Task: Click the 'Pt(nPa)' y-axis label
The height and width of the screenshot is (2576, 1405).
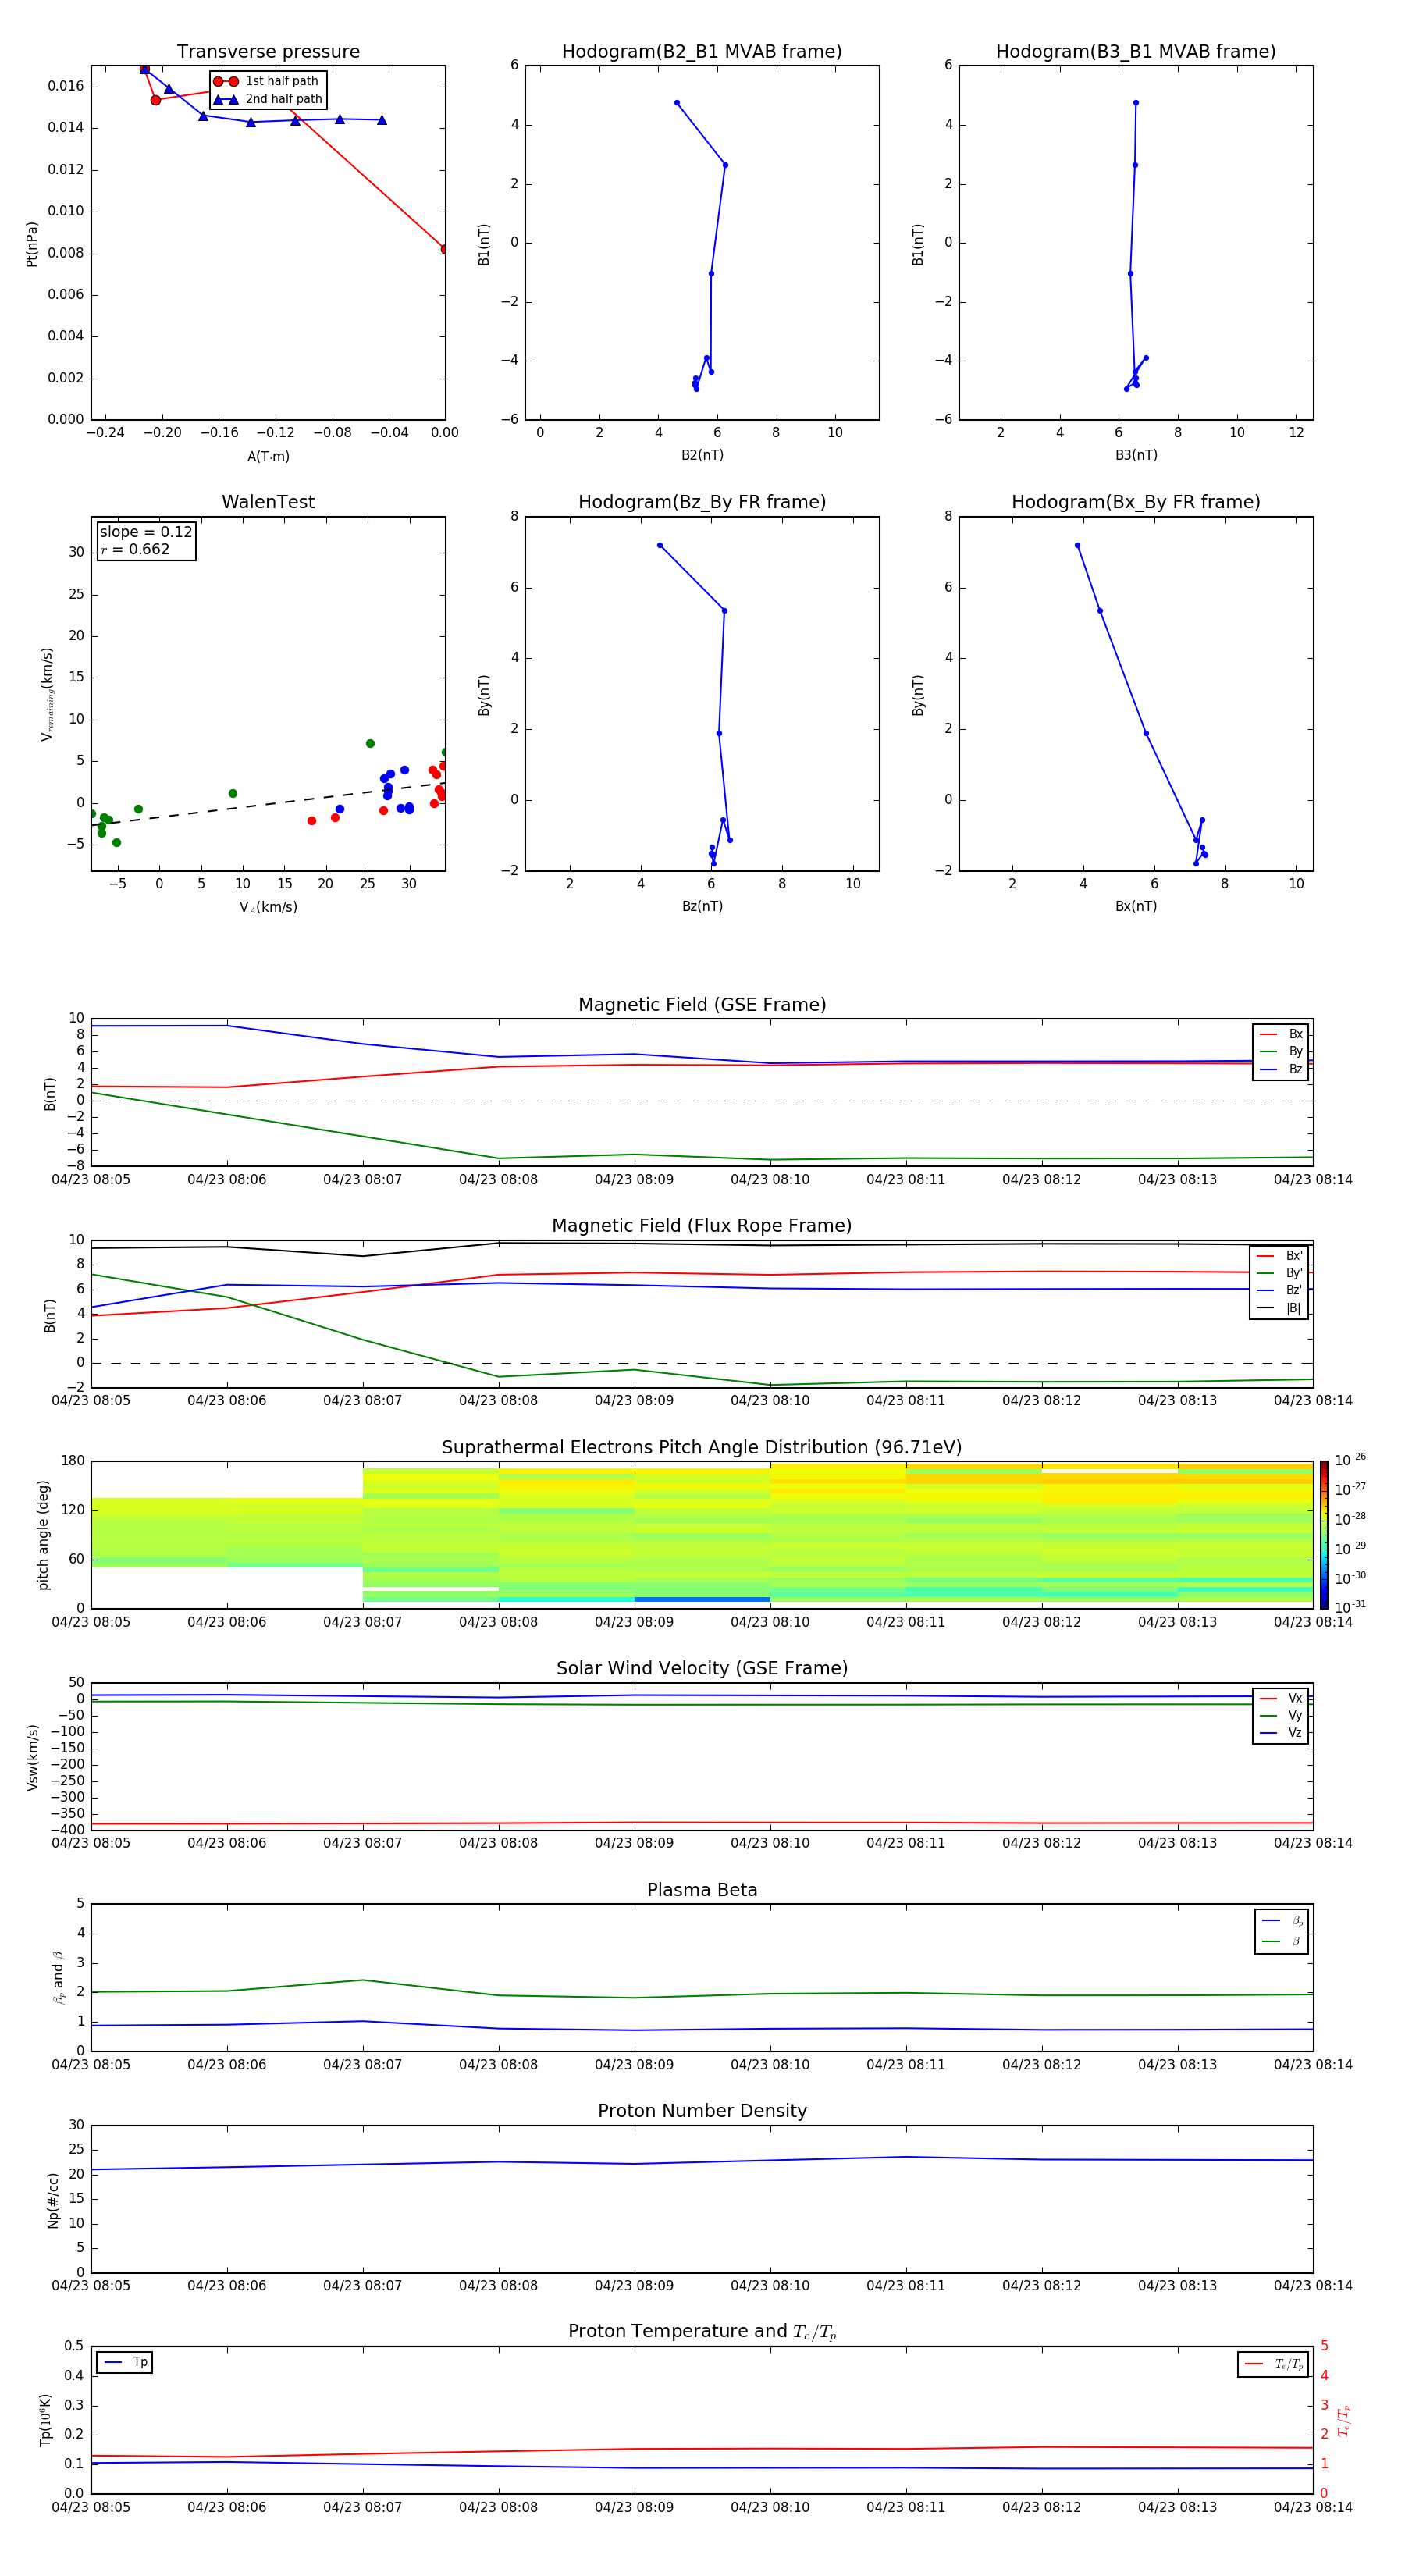Action: (x=31, y=244)
